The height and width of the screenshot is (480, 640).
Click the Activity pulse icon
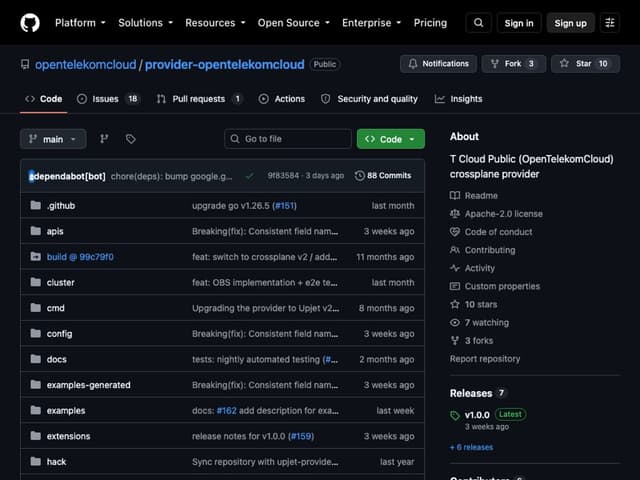455,268
